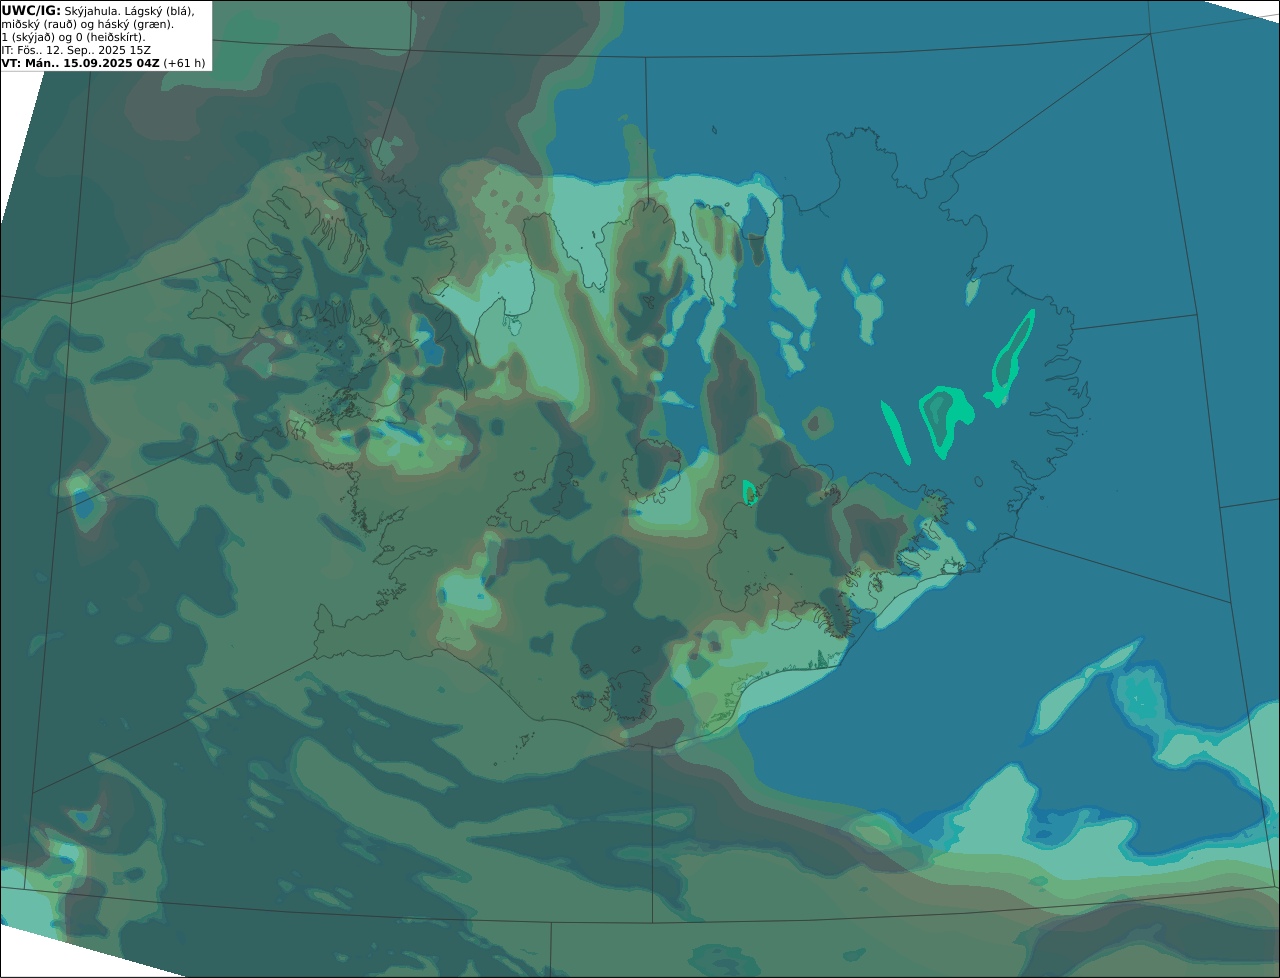Image resolution: width=1280 pixels, height=978 pixels.
Task: Click the 'UWC/IG:' bold label in the legend
Action: coord(31,10)
